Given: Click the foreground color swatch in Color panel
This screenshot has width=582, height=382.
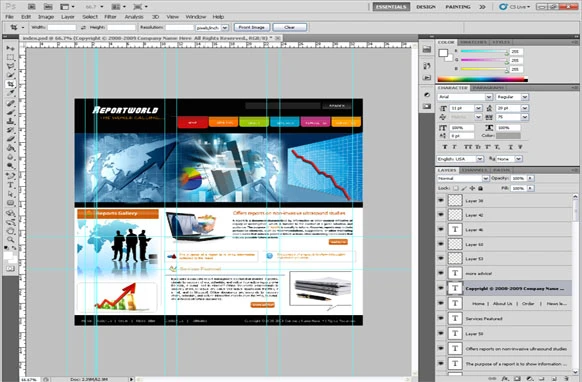Looking at the screenshot, I should tap(443, 53).
